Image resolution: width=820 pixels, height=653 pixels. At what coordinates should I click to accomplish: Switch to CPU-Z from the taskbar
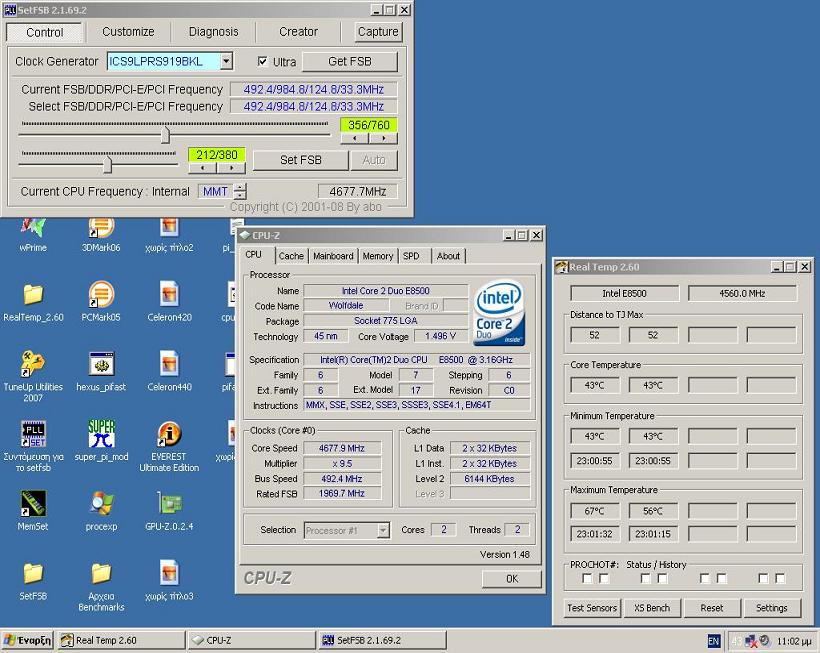click(252, 640)
